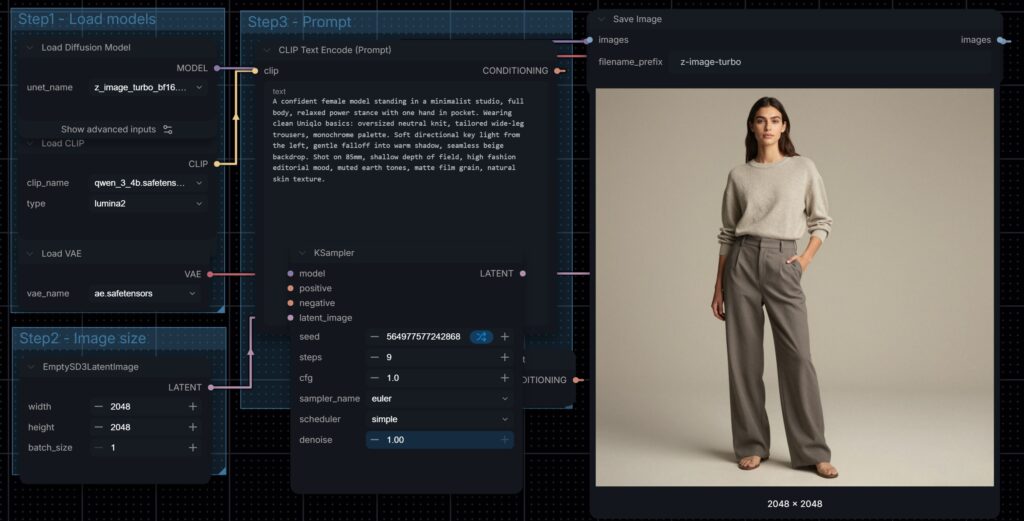1024x521 pixels.
Task: Decrease the denoise value
Action: 374,440
